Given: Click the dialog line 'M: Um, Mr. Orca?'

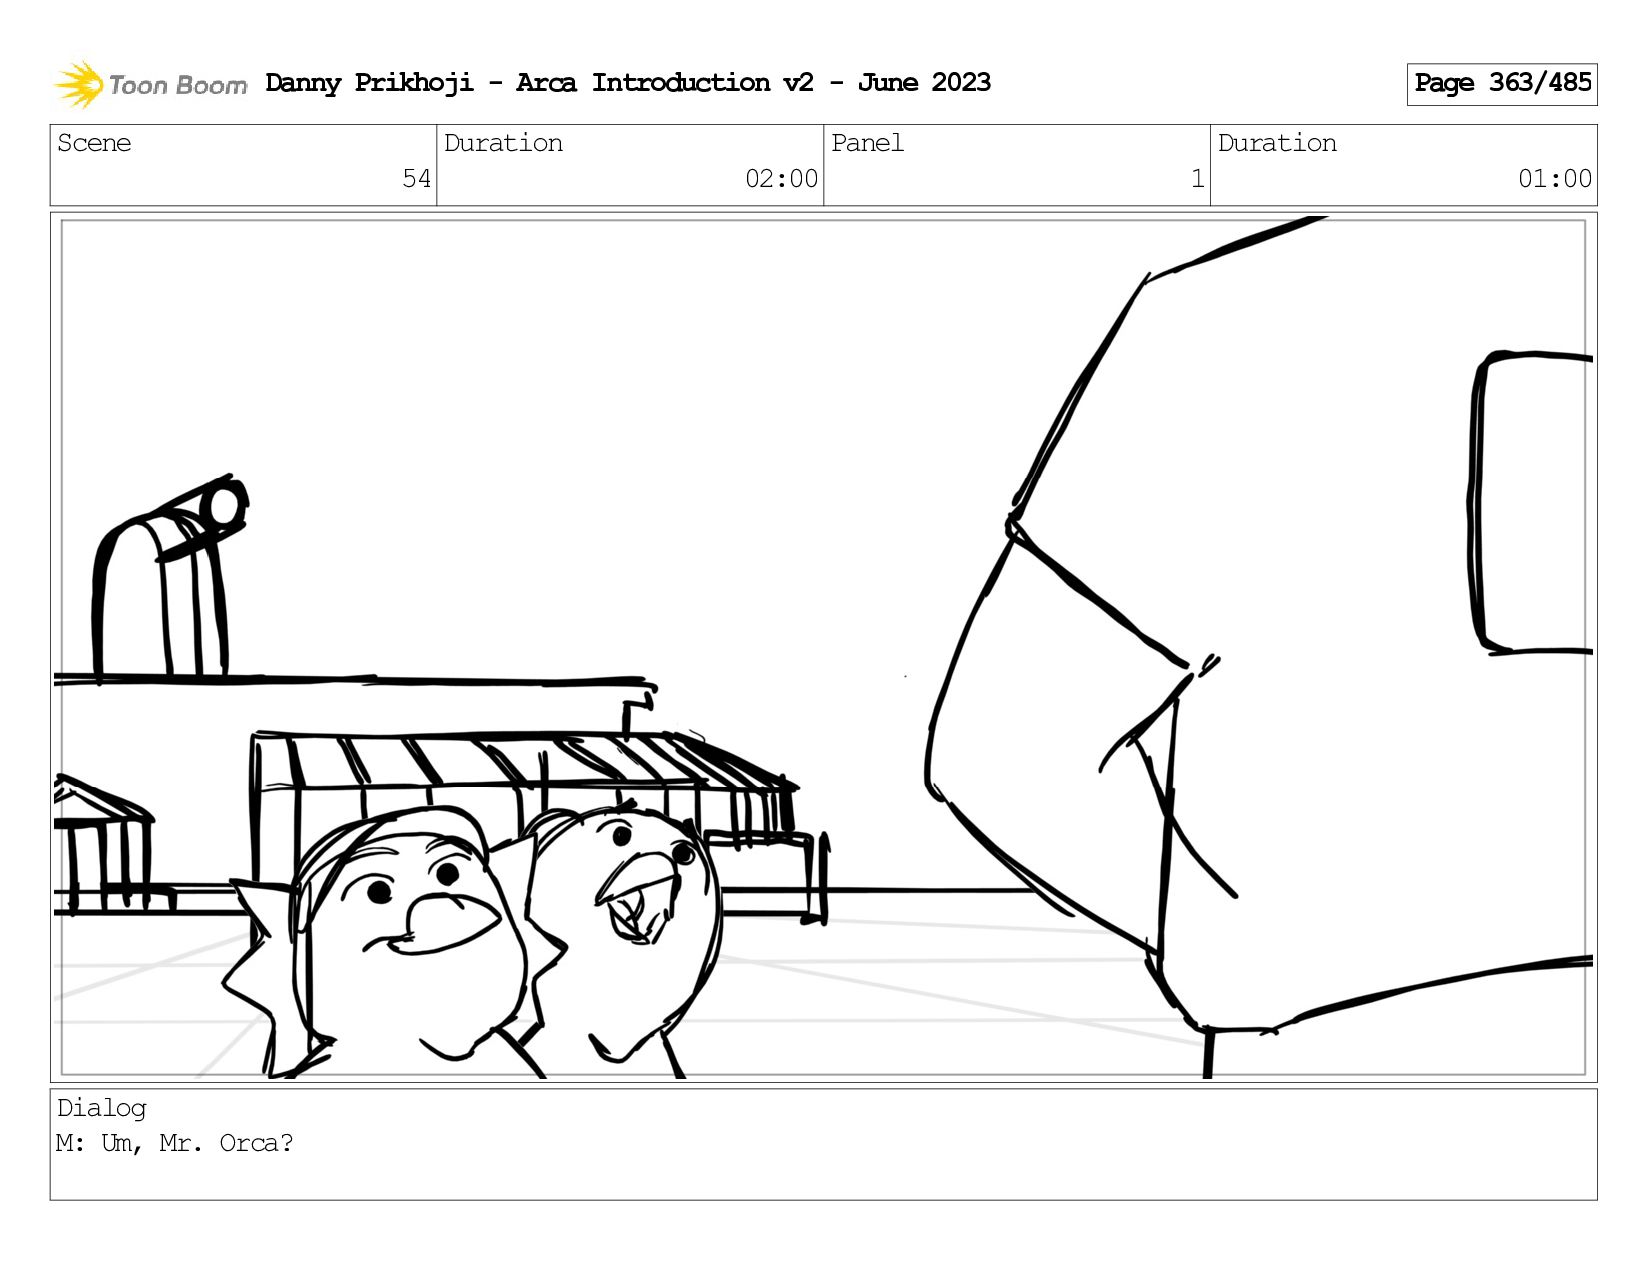Looking at the screenshot, I should point(175,1143).
